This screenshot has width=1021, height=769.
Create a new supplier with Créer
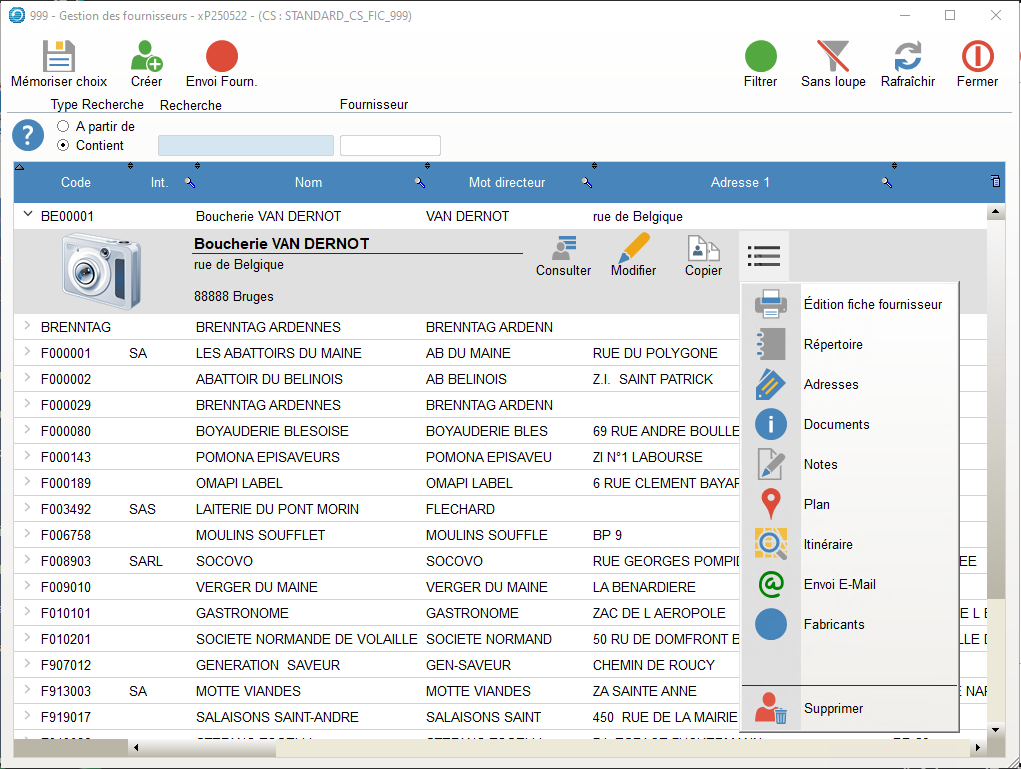pyautogui.click(x=146, y=56)
